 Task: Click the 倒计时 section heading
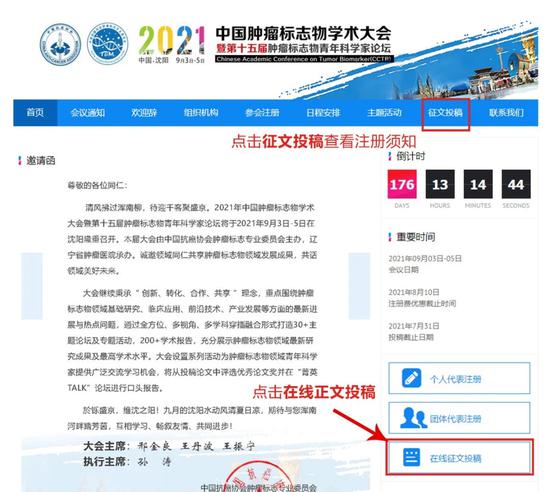point(410,156)
